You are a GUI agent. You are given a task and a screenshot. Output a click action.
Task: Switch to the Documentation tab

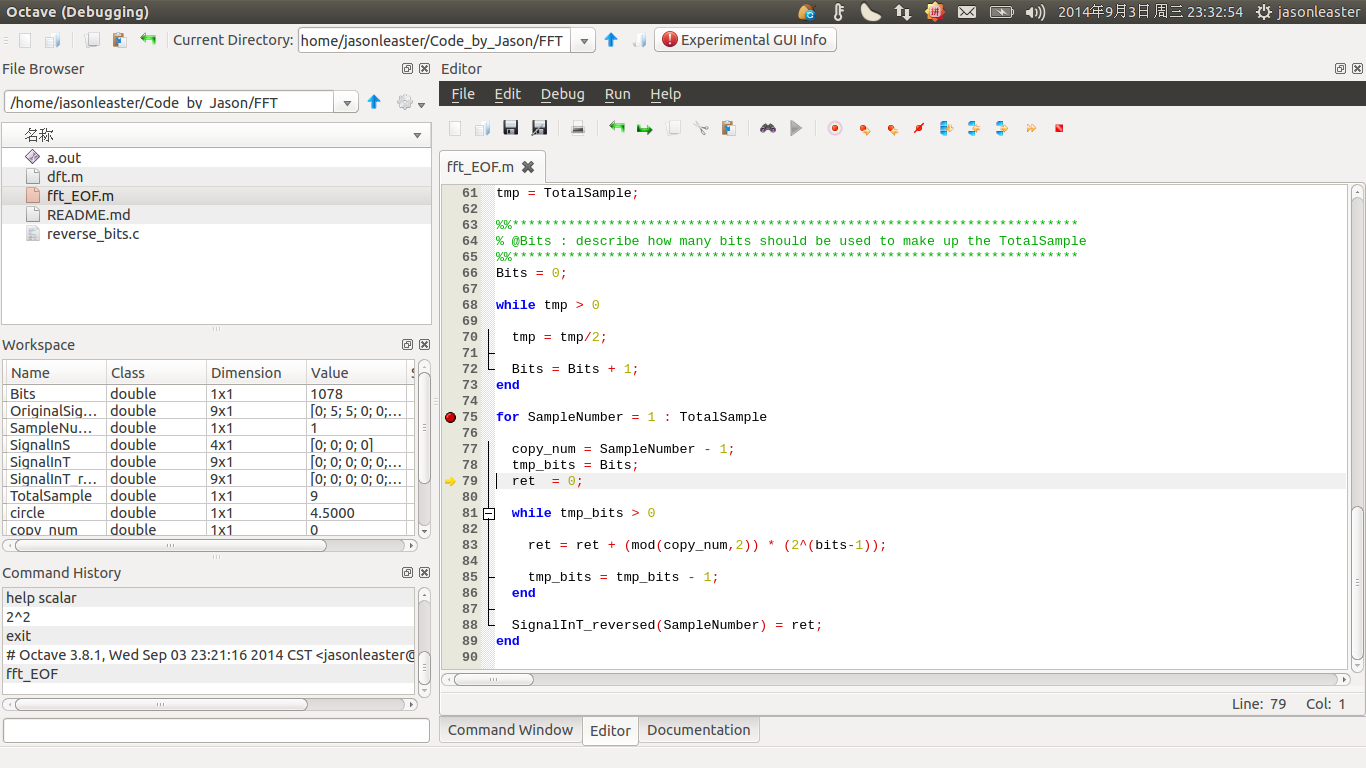(x=699, y=730)
